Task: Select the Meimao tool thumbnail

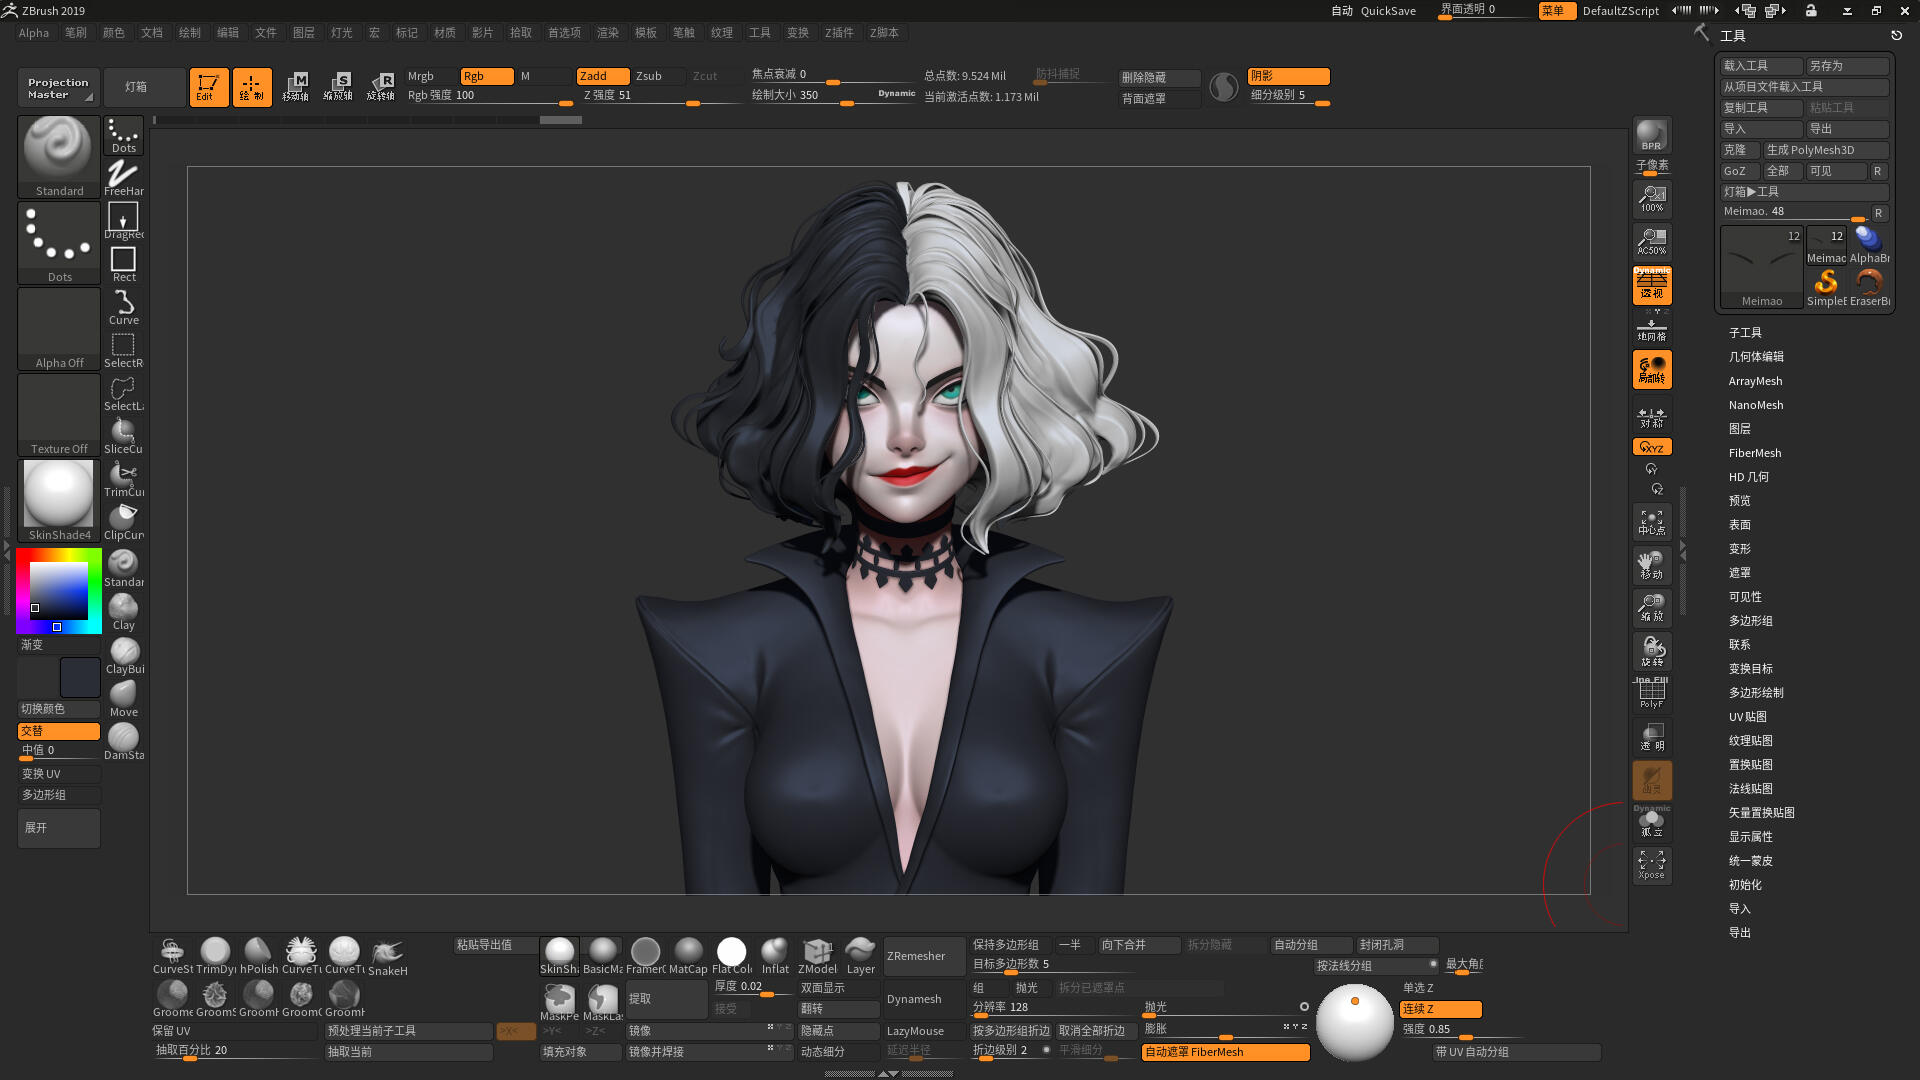Action: coord(1761,267)
